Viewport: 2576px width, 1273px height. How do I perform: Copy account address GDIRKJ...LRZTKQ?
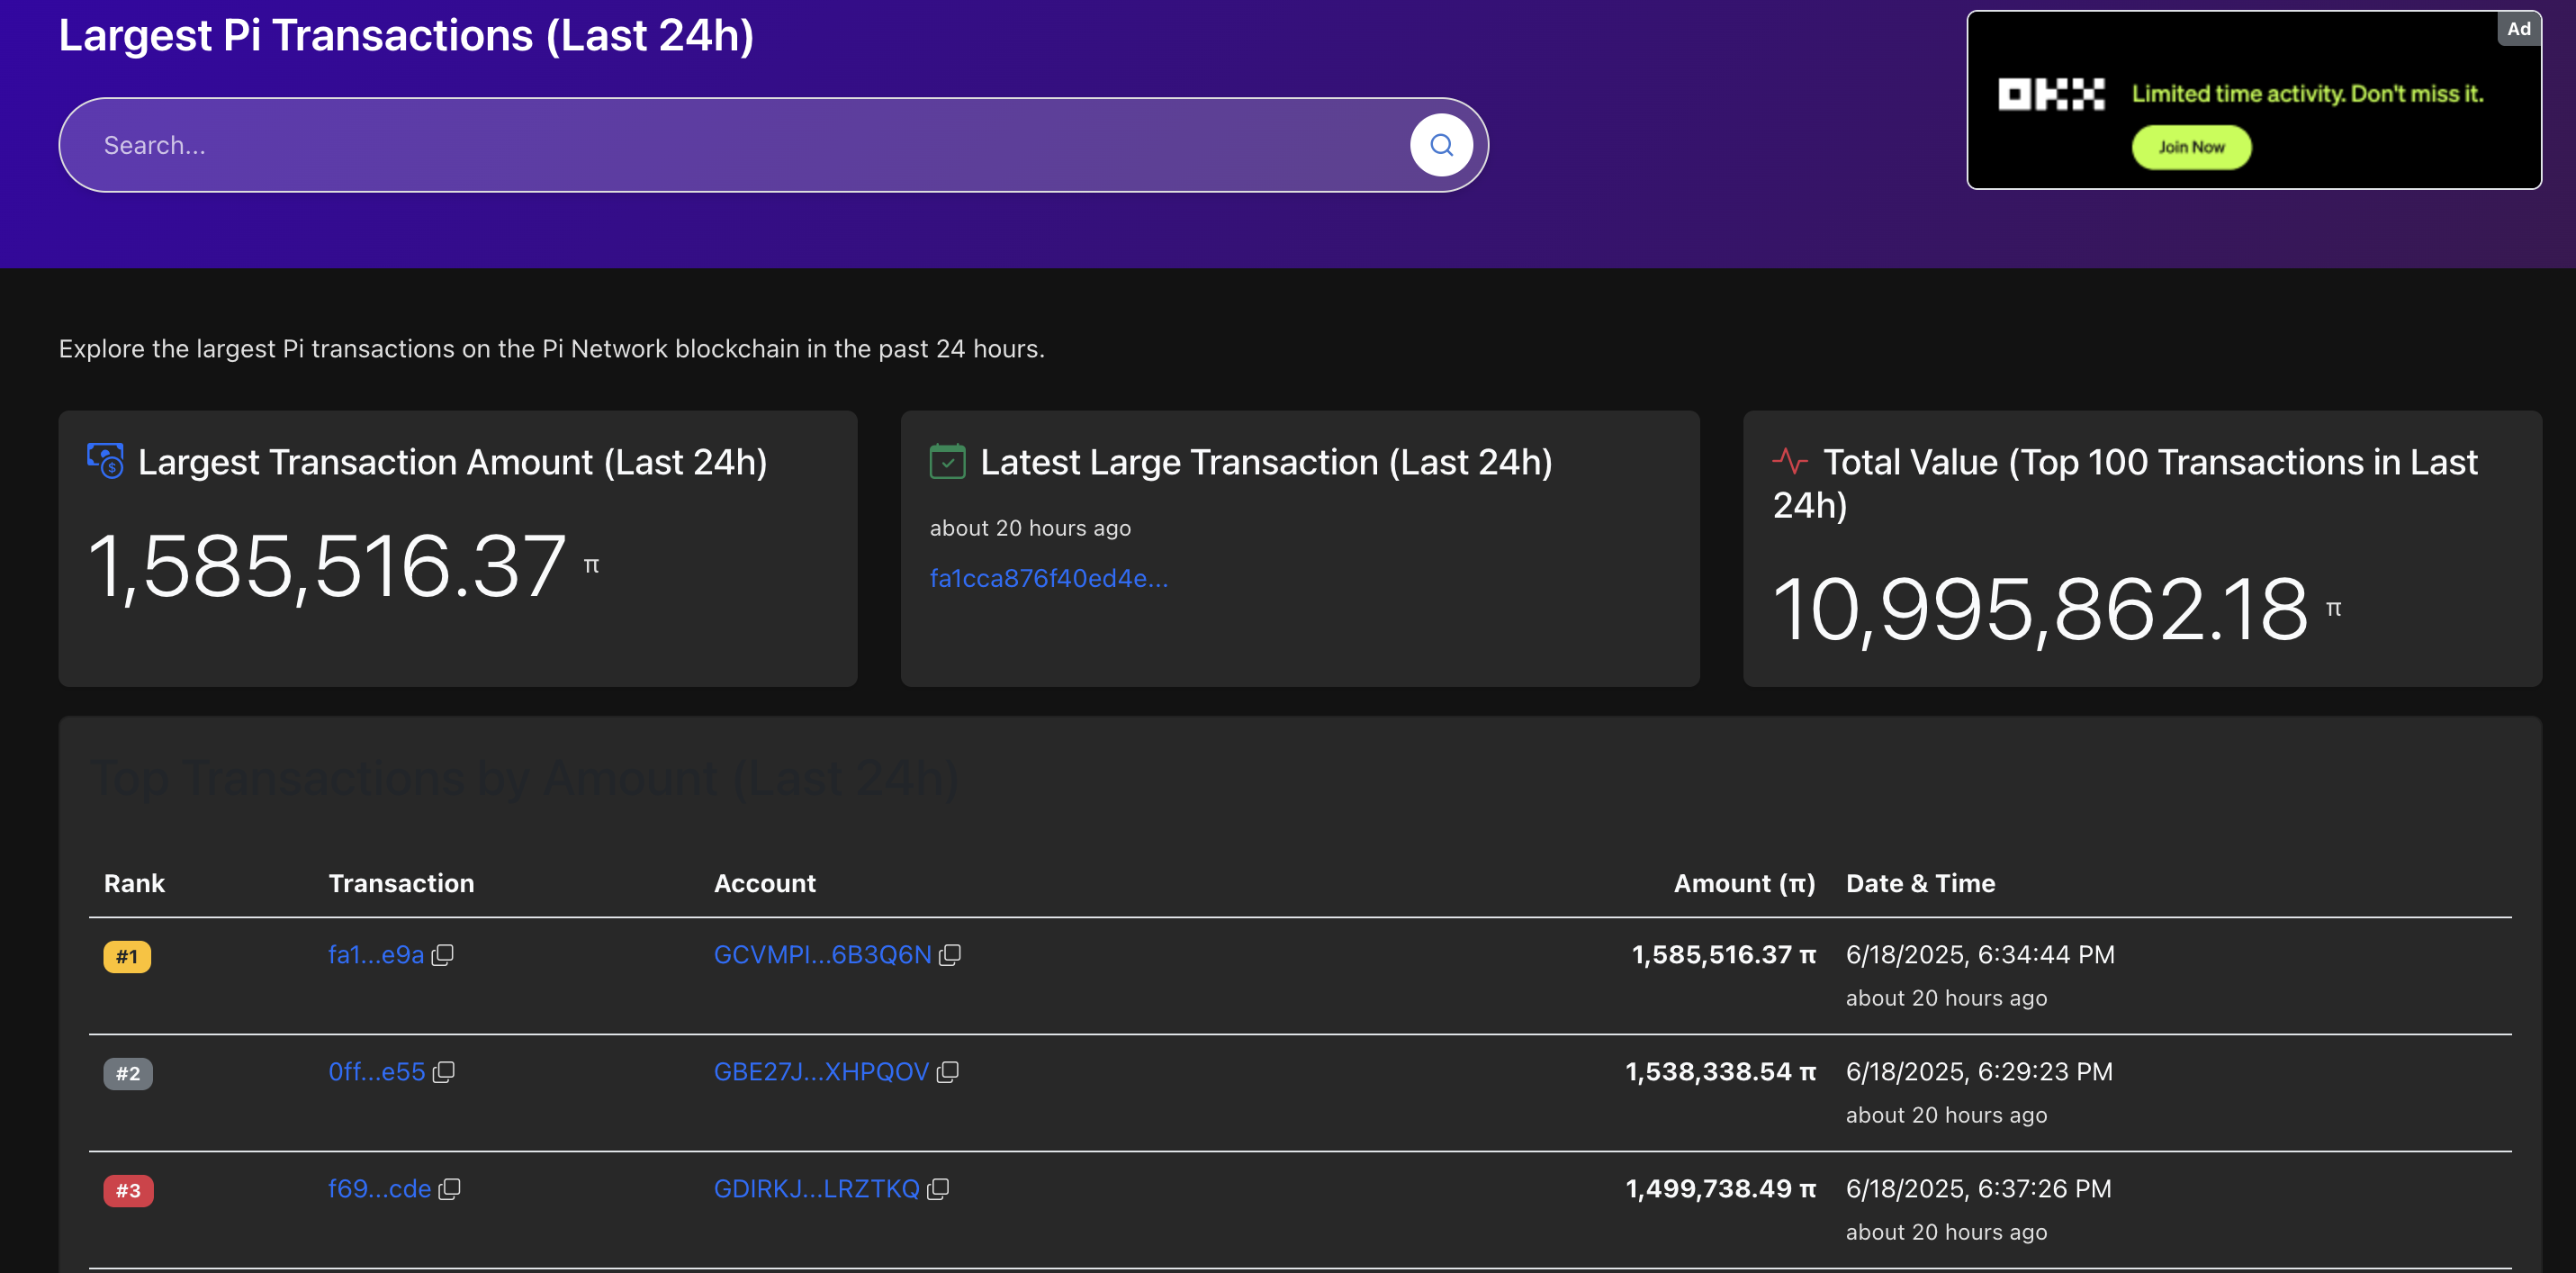(937, 1189)
